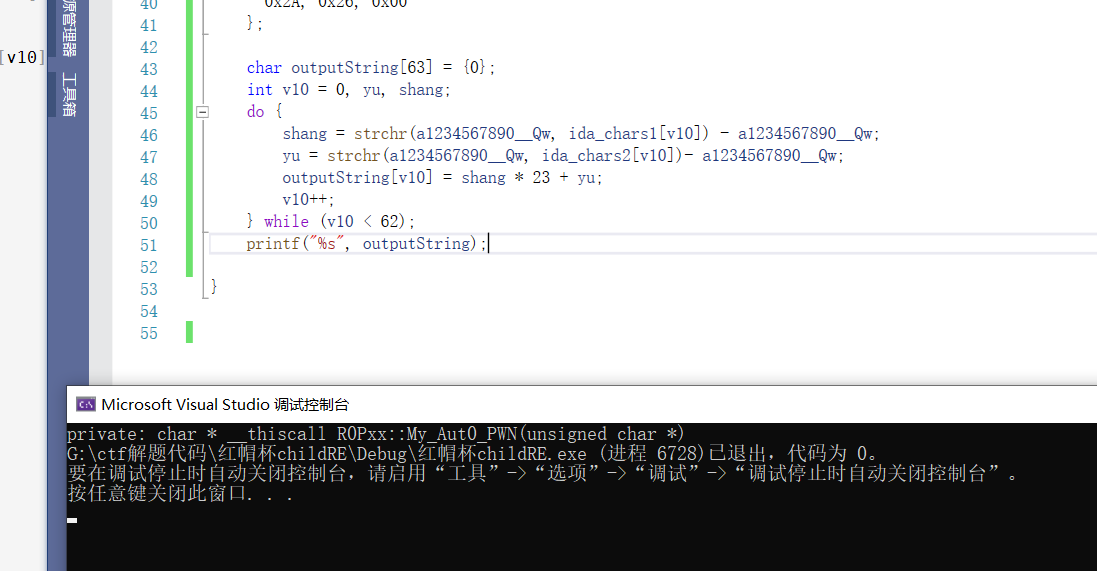Click the shang = strchr assignment line
1097x571 pixels.
[581, 134]
